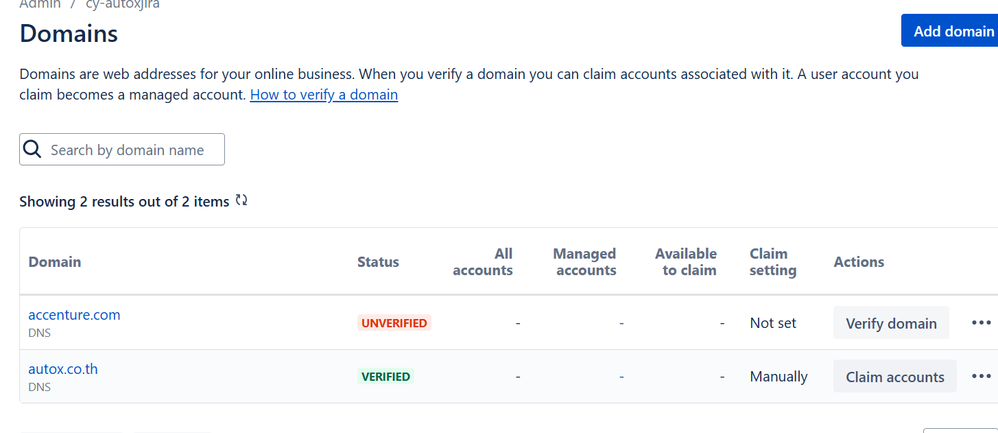Click the All accounts column header
The width and height of the screenshot is (998, 433).
pyautogui.click(x=482, y=262)
